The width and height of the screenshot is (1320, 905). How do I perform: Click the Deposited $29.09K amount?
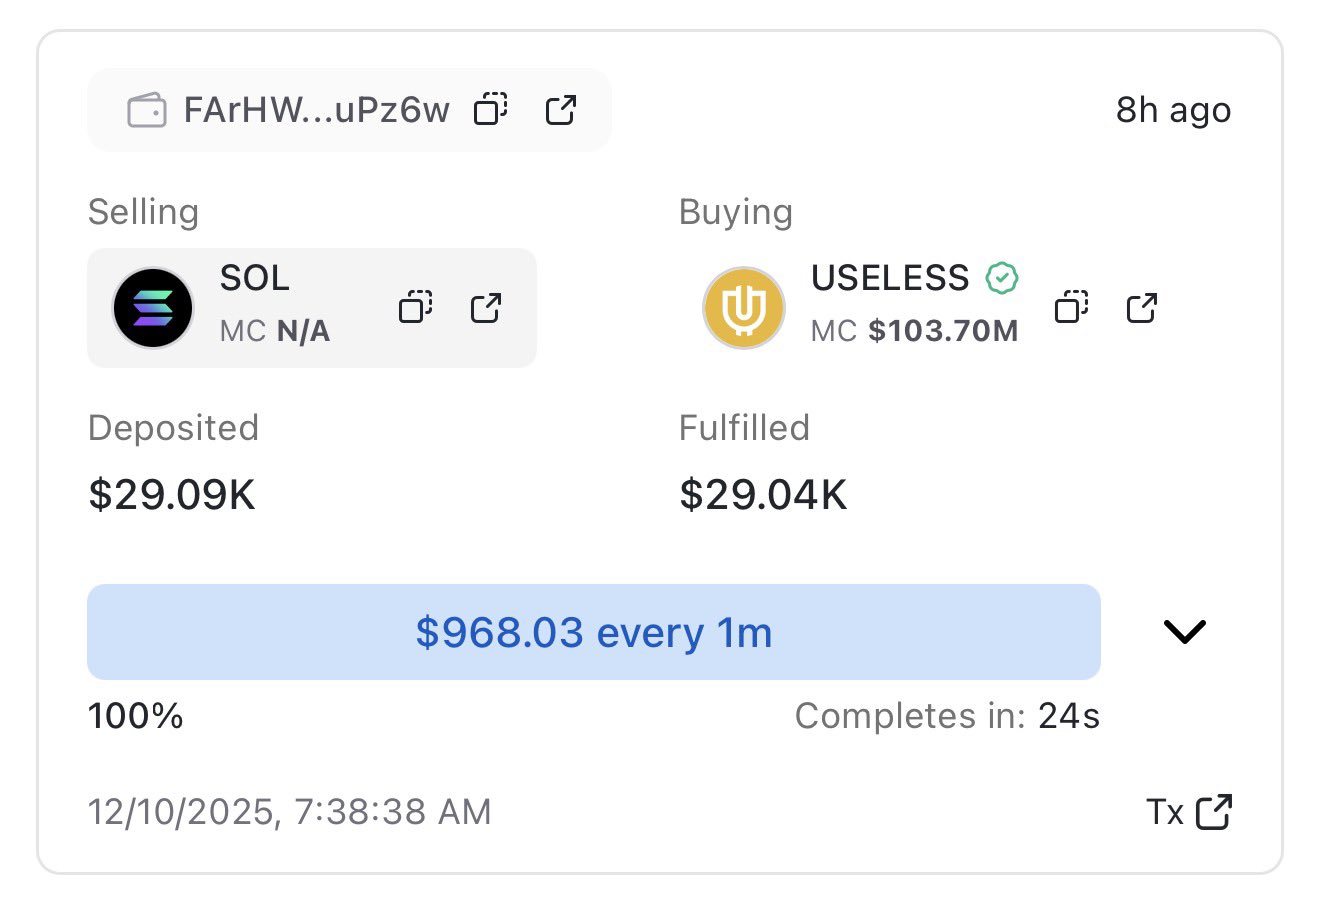(172, 494)
